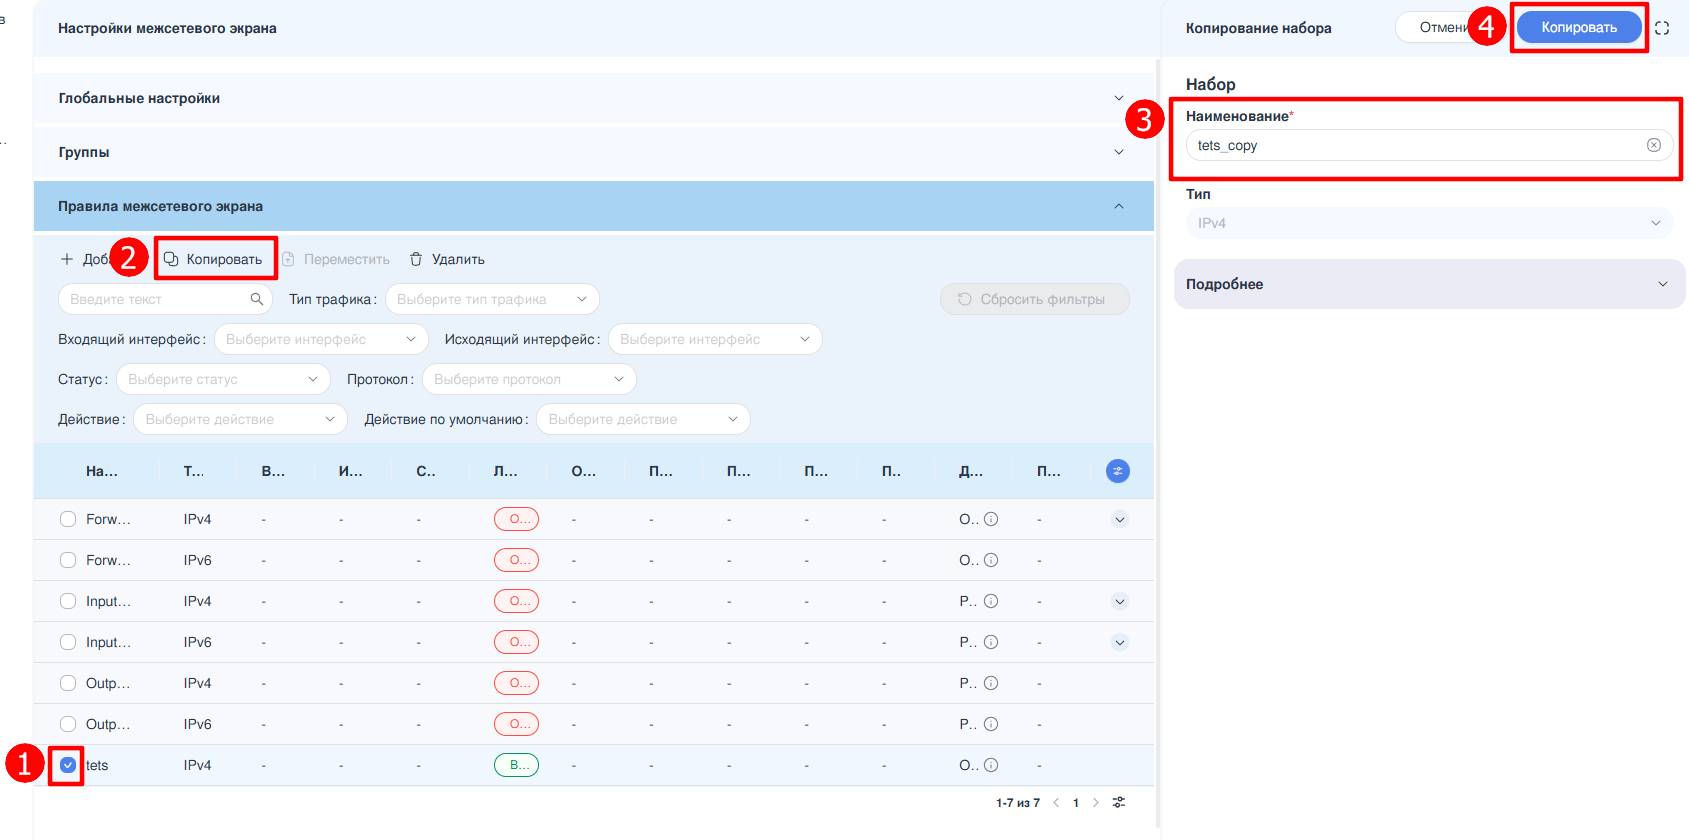Expand the Подробнее section
This screenshot has width=1689, height=840.
point(1428,284)
